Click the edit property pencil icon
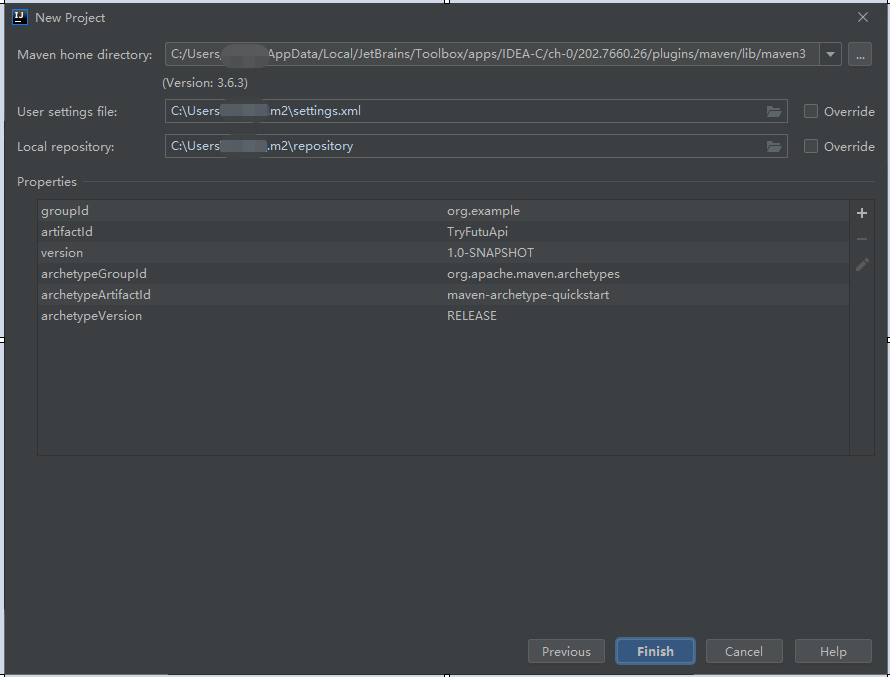890x677 pixels. click(862, 265)
